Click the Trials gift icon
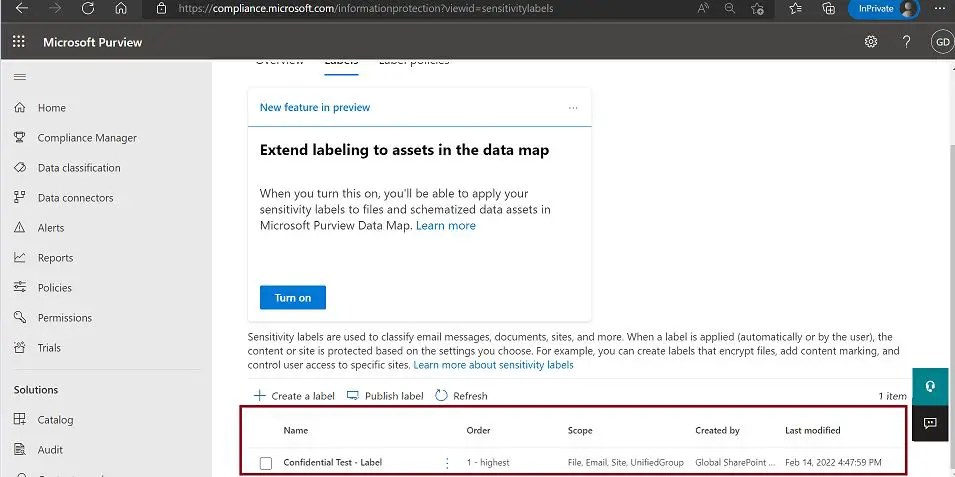 [x=19, y=347]
